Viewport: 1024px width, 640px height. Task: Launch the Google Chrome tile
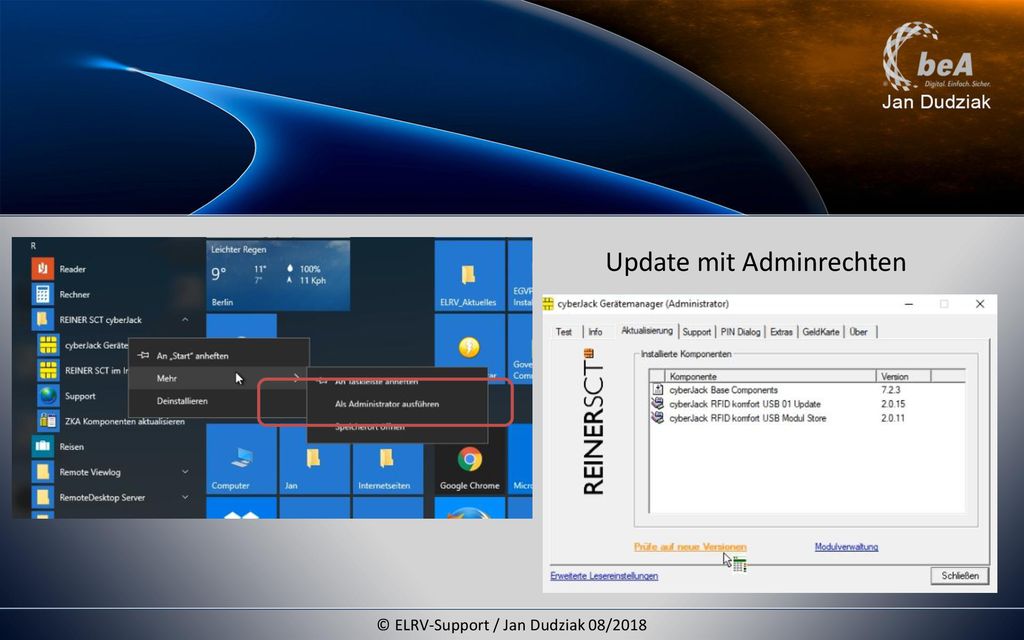pyautogui.click(x=469, y=459)
